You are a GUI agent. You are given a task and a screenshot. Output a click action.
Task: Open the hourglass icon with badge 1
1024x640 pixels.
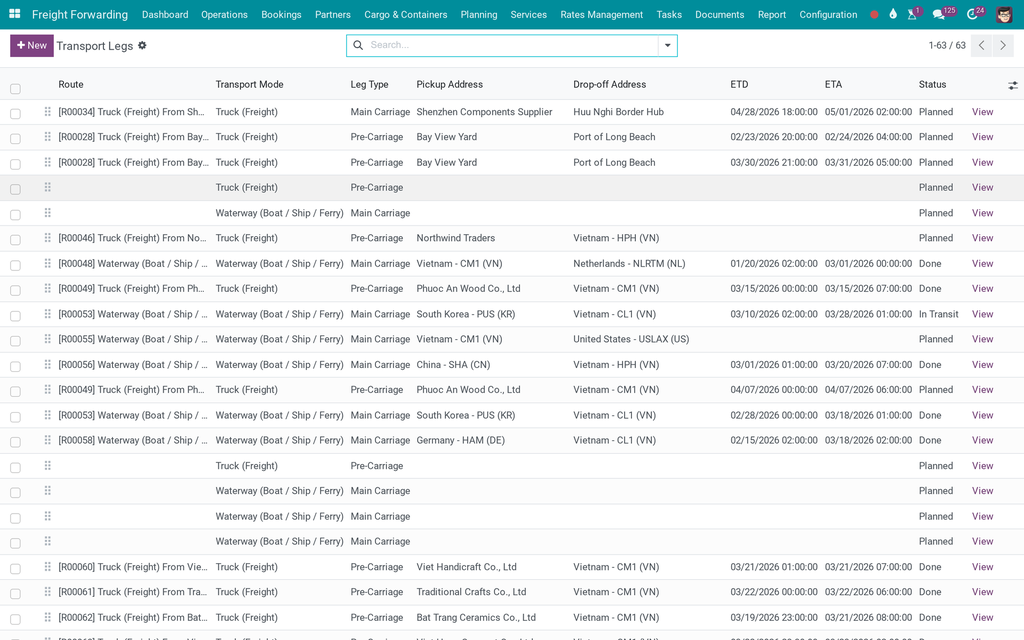[x=914, y=14]
